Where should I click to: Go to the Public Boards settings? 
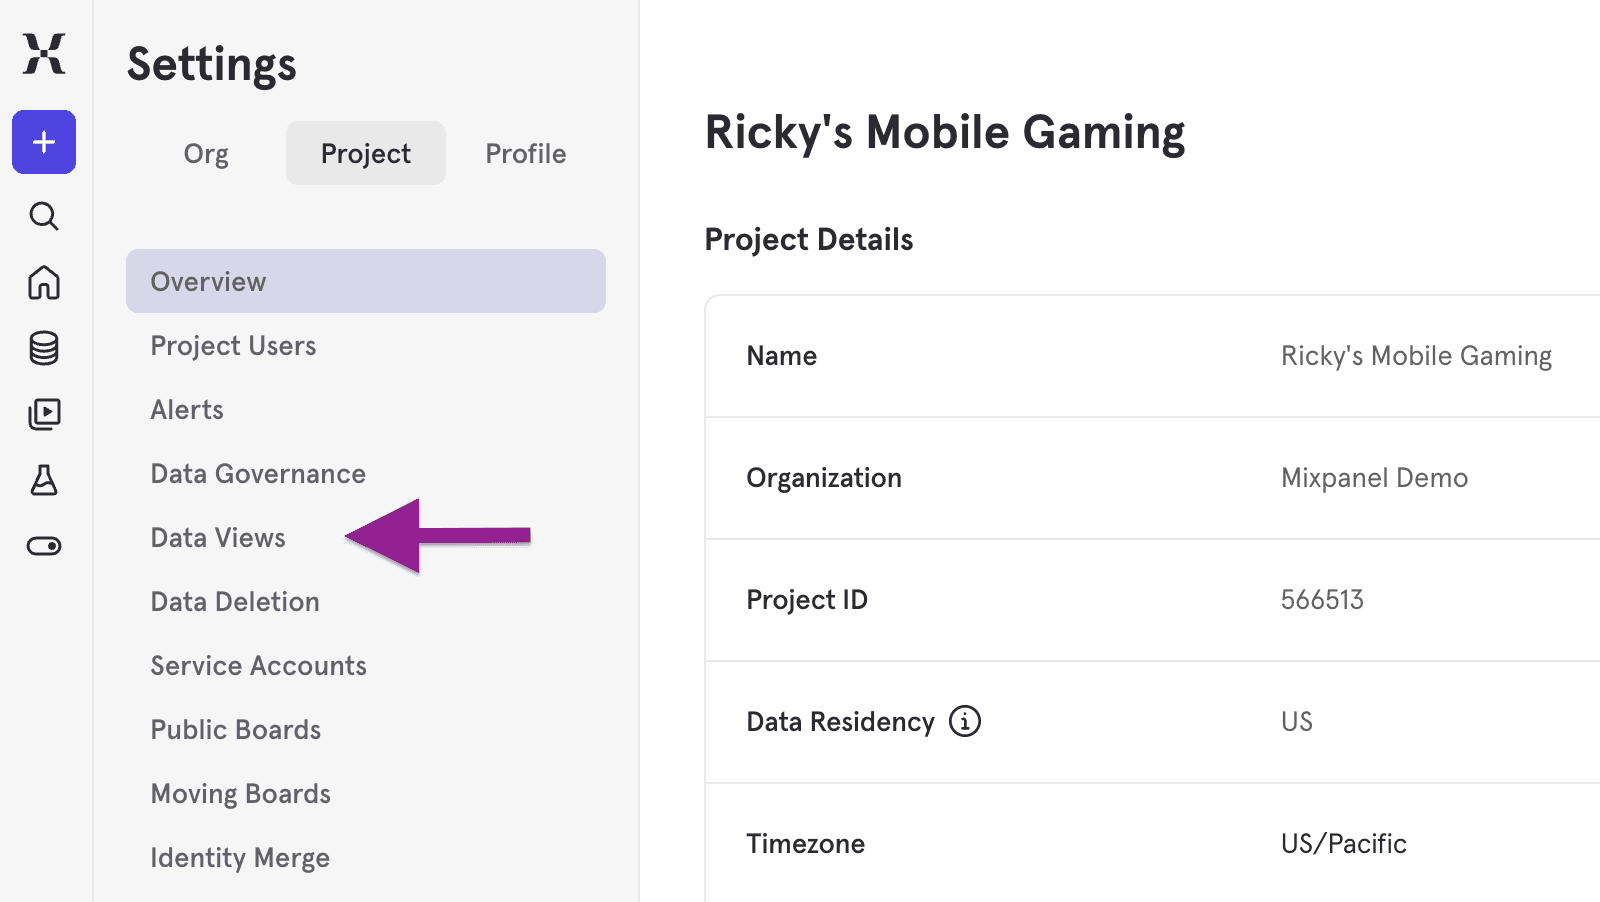[x=235, y=729]
